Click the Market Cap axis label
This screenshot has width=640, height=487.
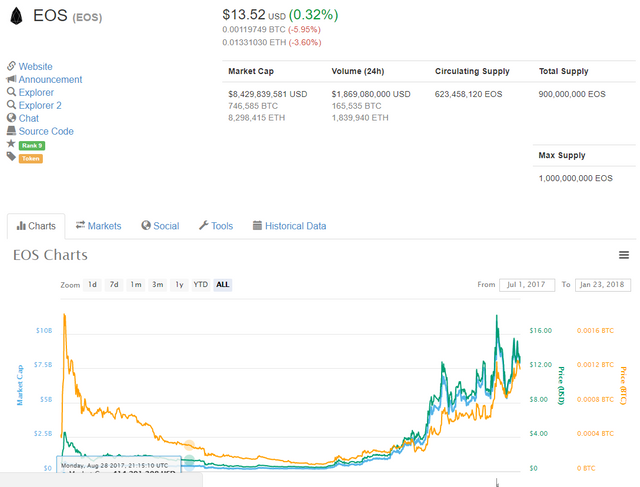click(20, 385)
